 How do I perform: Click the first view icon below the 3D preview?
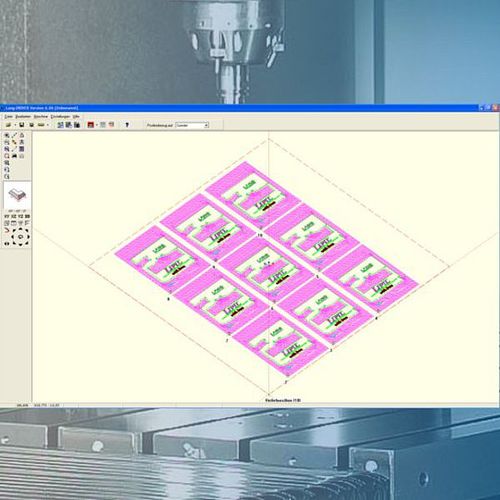tap(7, 216)
